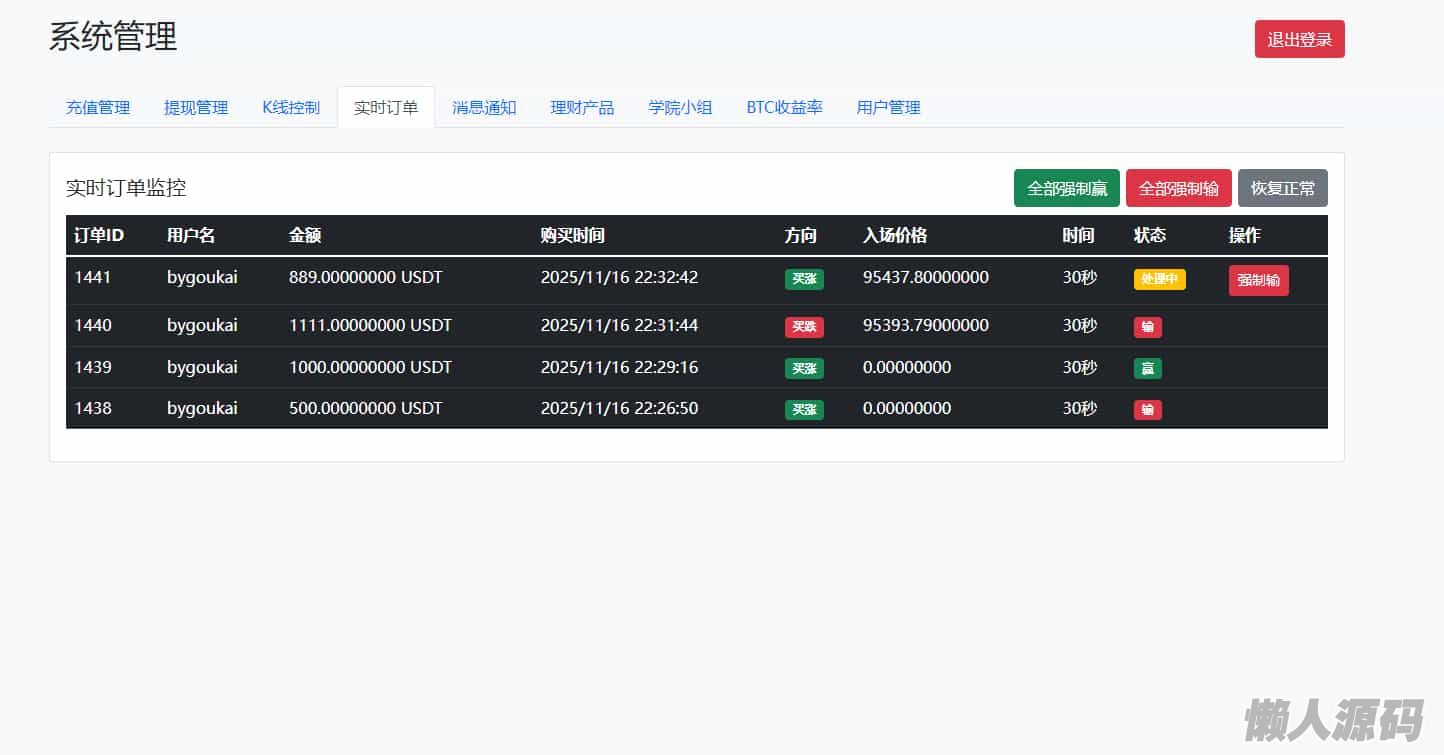Select the 实时订单 tab
Screen dimensions: 1444x755
(386, 108)
